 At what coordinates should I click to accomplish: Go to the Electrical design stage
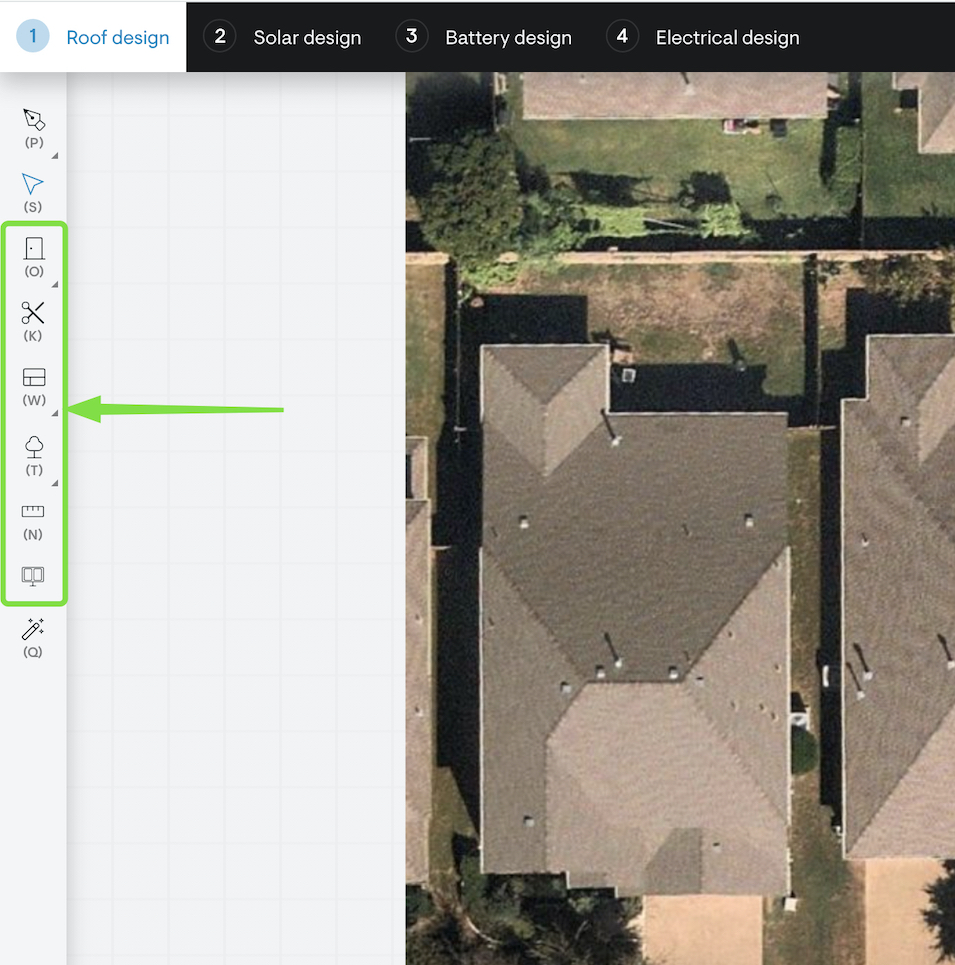(727, 37)
